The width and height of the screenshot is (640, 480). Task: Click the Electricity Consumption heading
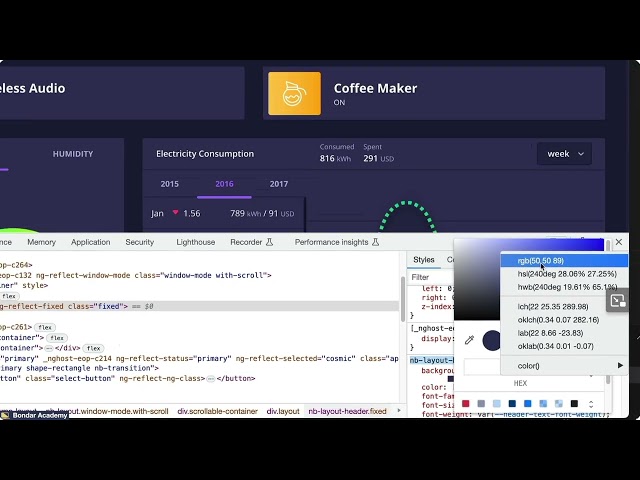205,154
